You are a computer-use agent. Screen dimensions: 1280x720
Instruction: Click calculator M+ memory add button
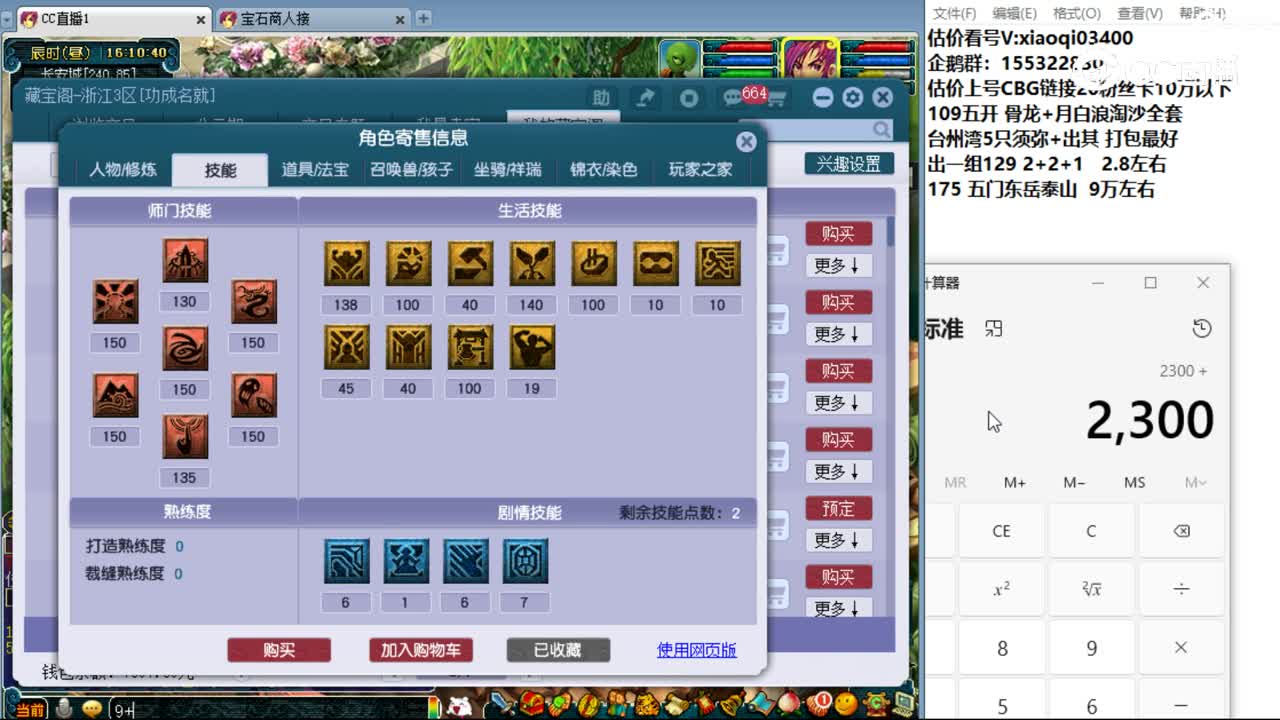[1015, 482]
